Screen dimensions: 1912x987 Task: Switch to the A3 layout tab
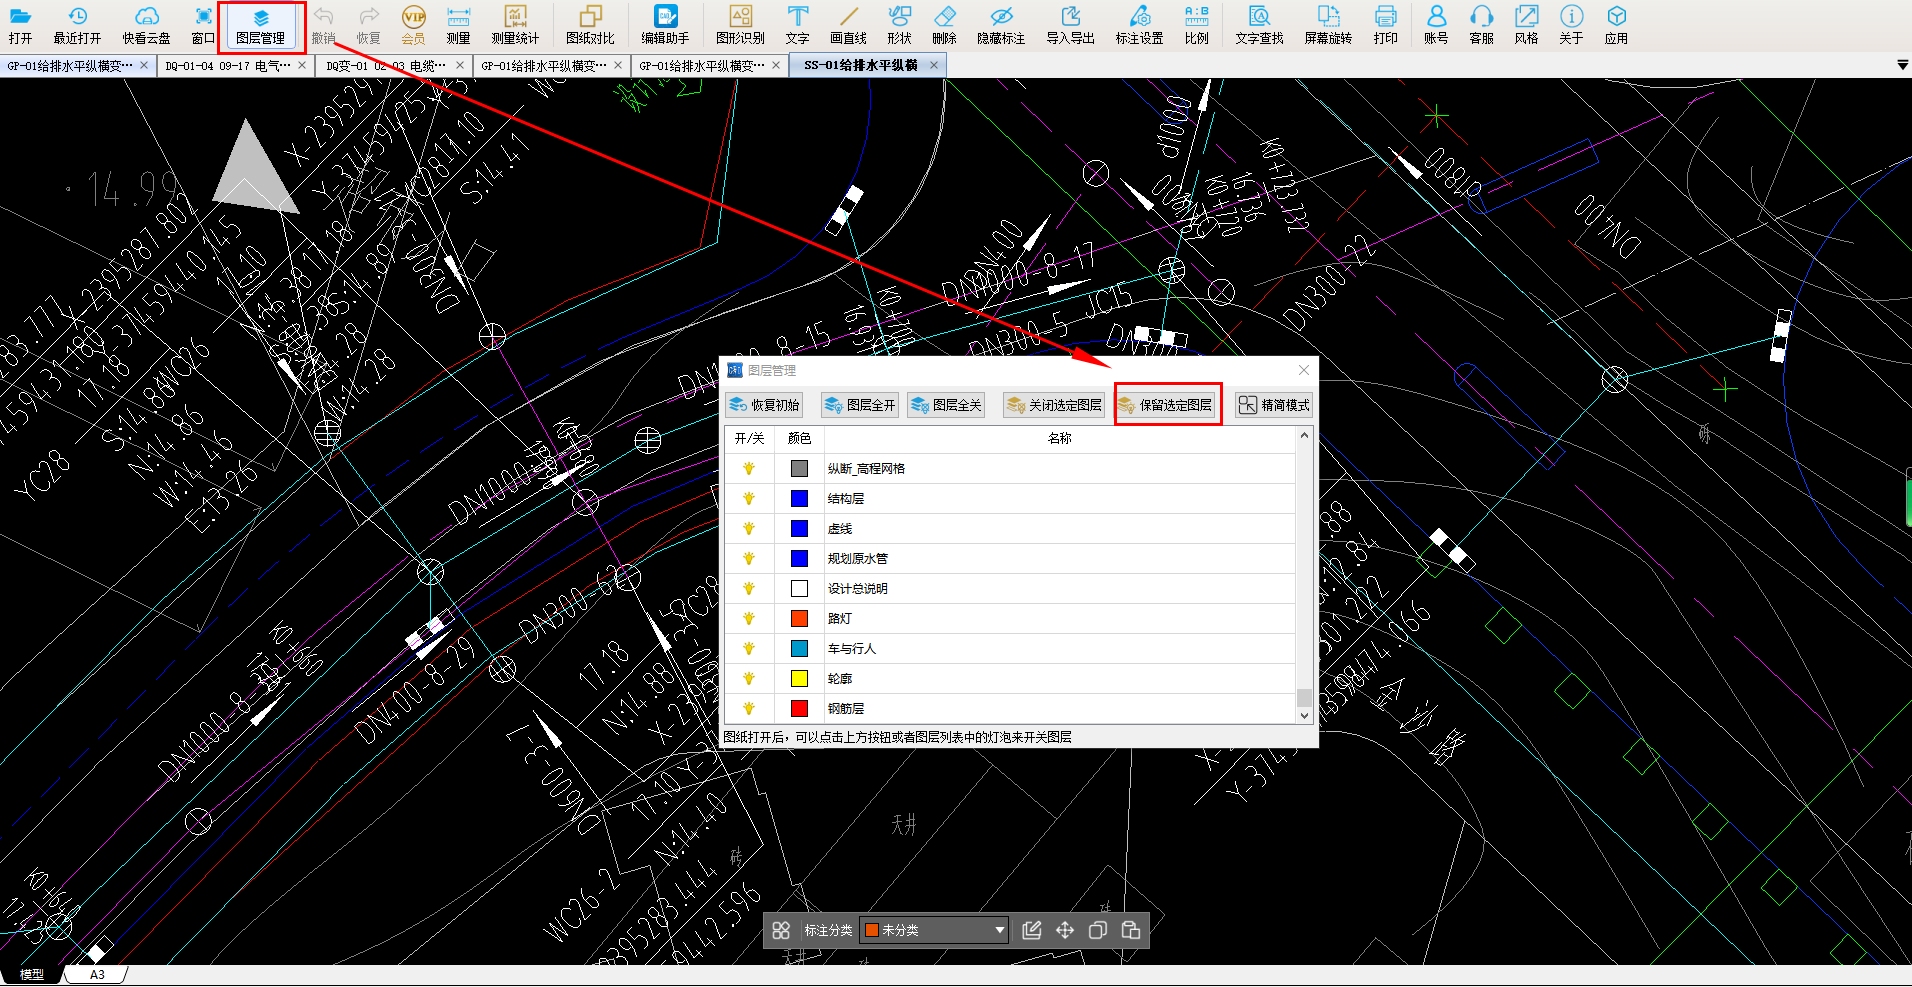pyautogui.click(x=97, y=975)
